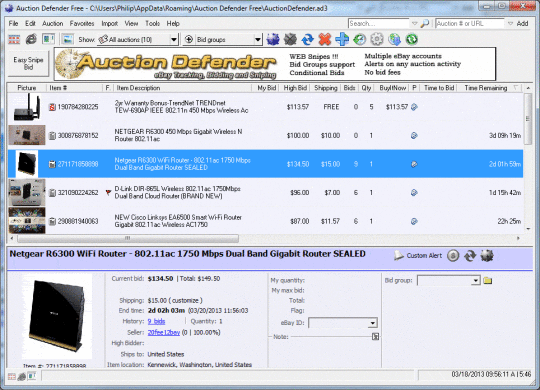540x390 pixels.
Task: Expand the search options dropdown arrow
Action: [415, 23]
